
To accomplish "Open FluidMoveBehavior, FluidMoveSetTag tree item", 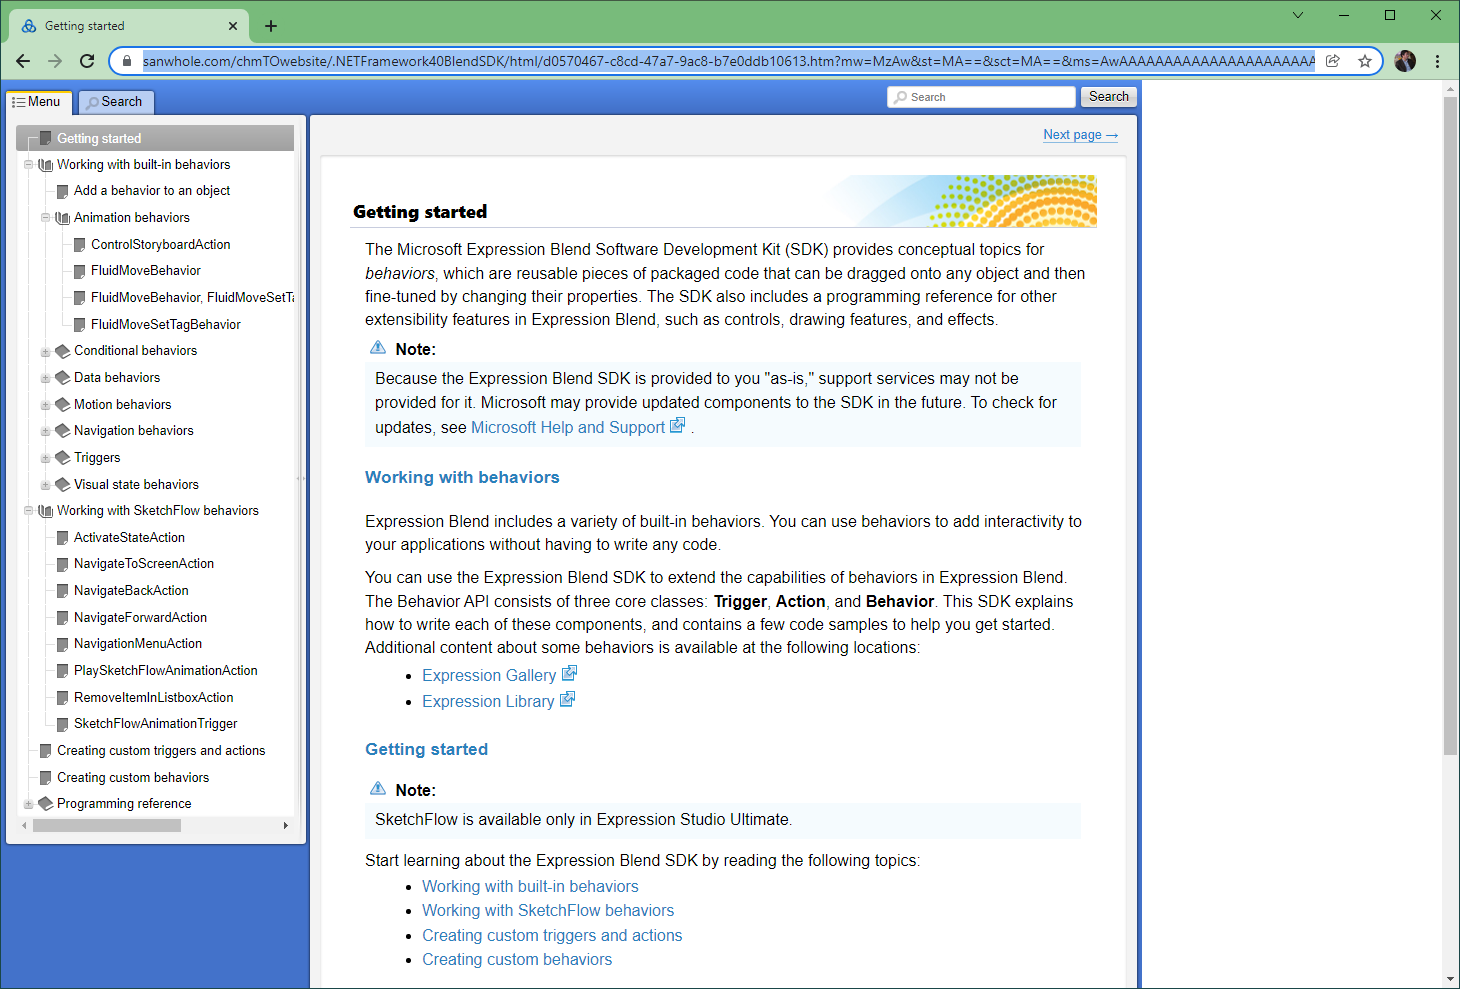I will click(x=192, y=298).
